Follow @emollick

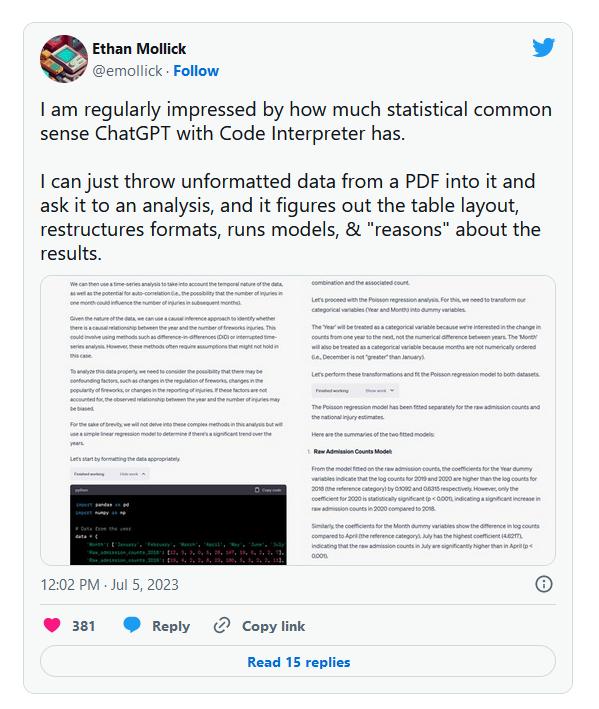point(196,71)
